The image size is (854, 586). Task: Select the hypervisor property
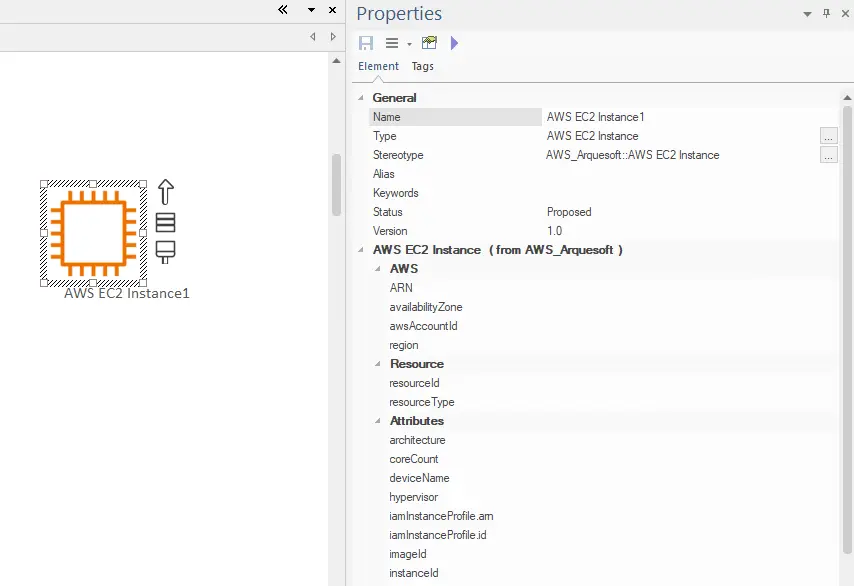click(x=413, y=497)
